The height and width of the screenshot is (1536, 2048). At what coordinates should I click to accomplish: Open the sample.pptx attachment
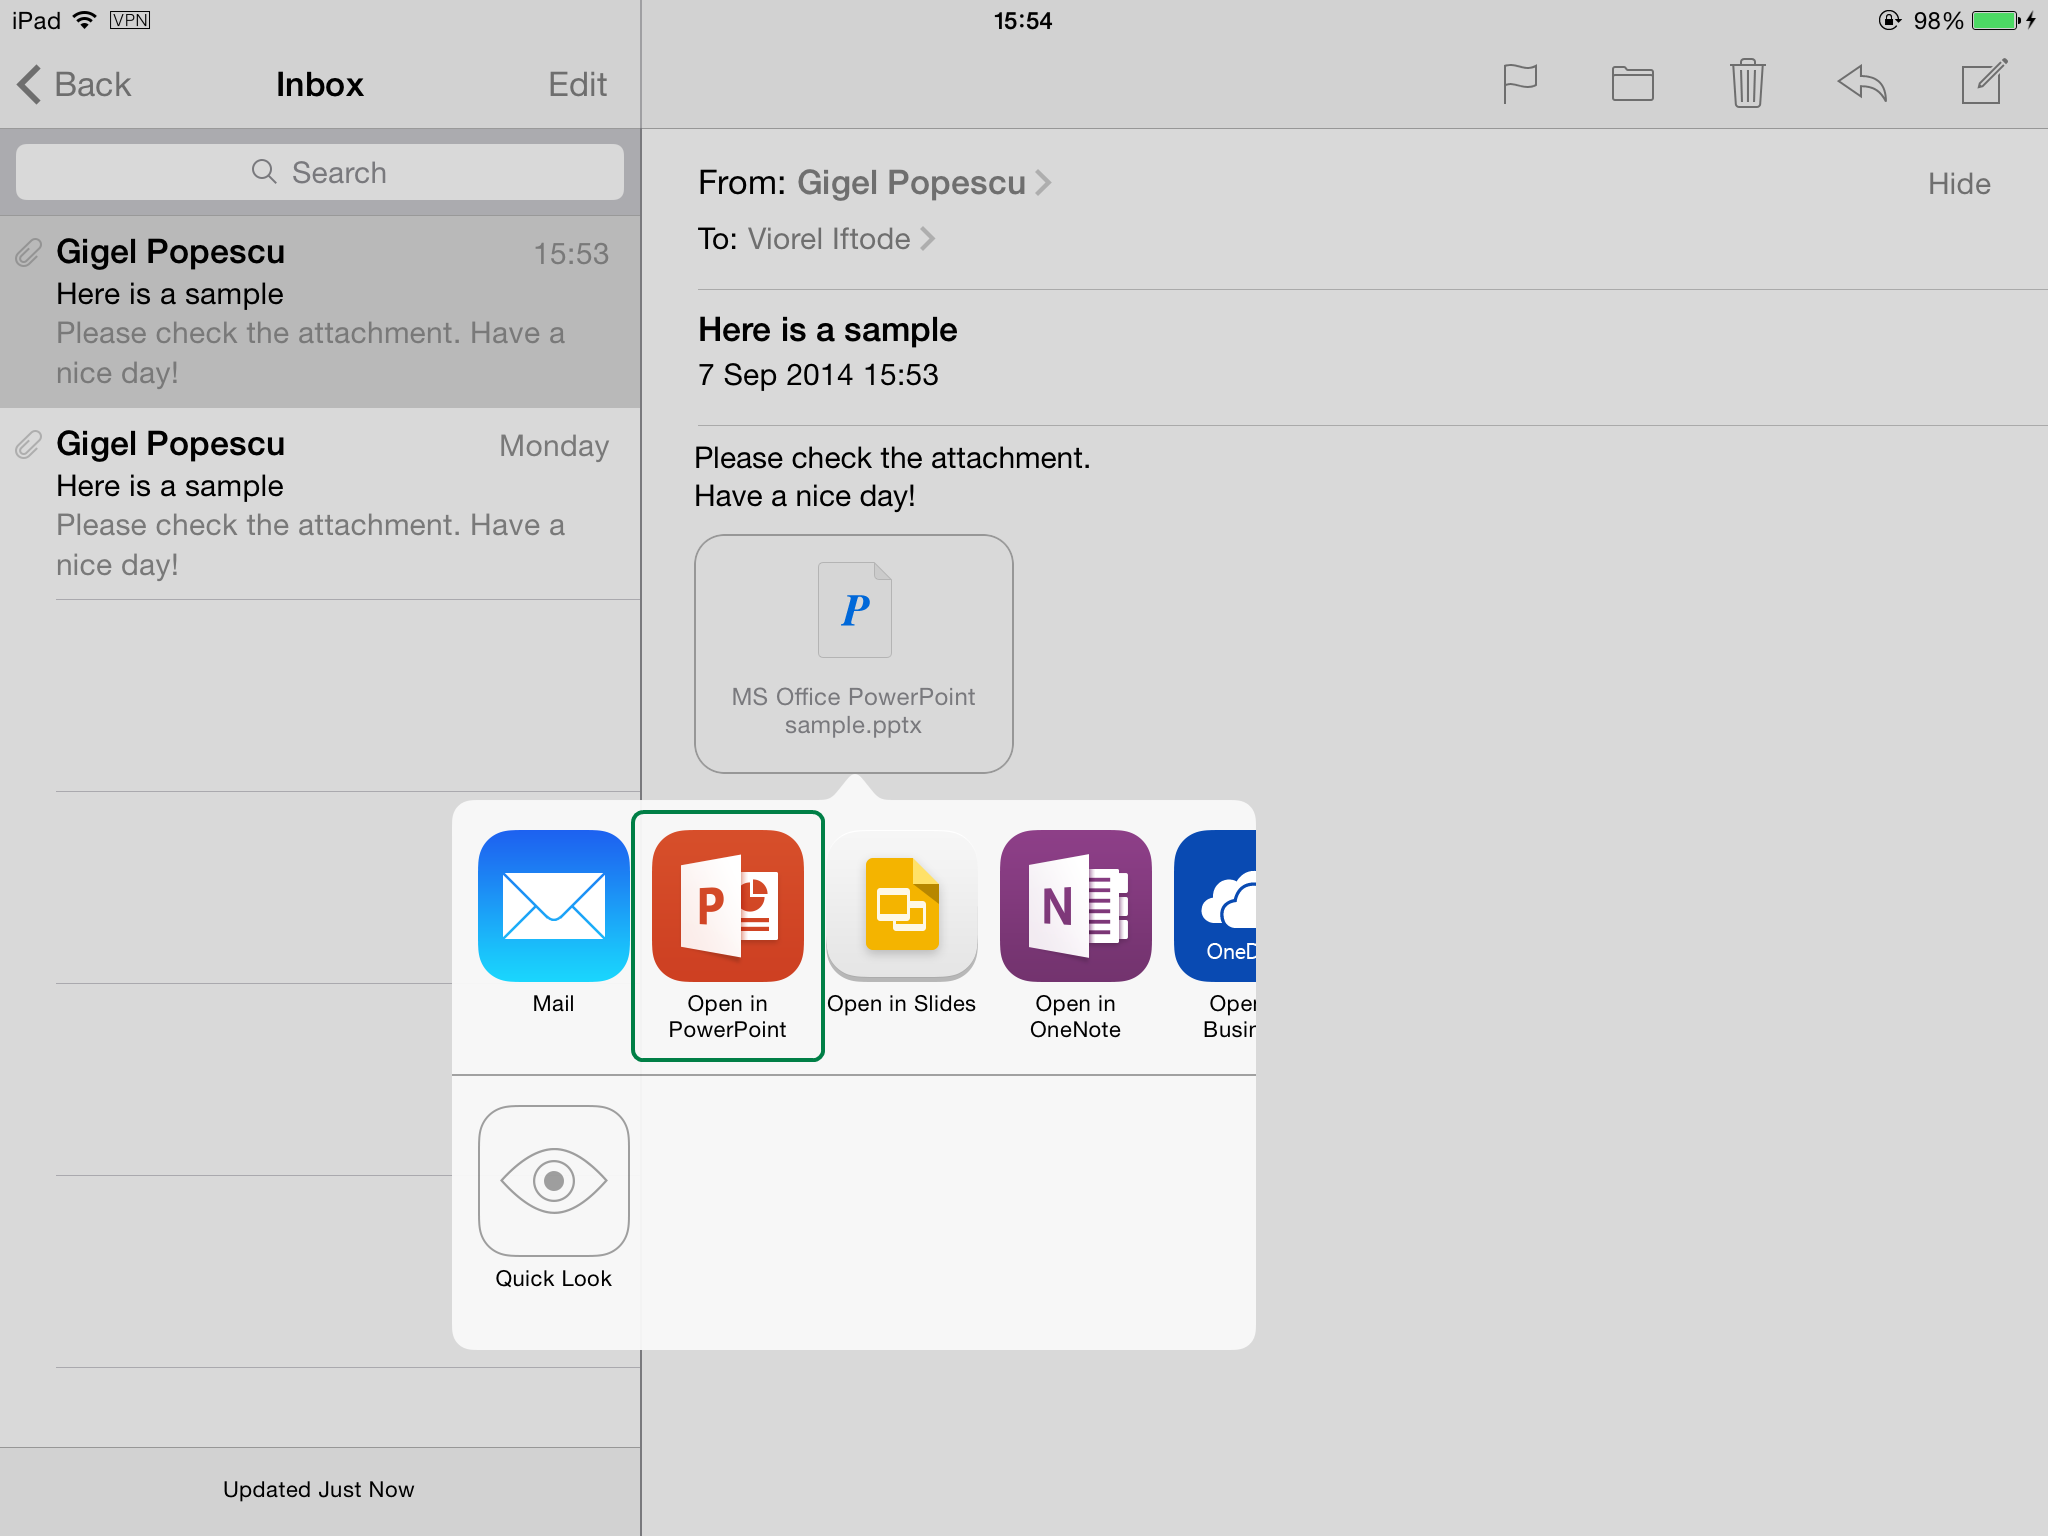point(853,653)
